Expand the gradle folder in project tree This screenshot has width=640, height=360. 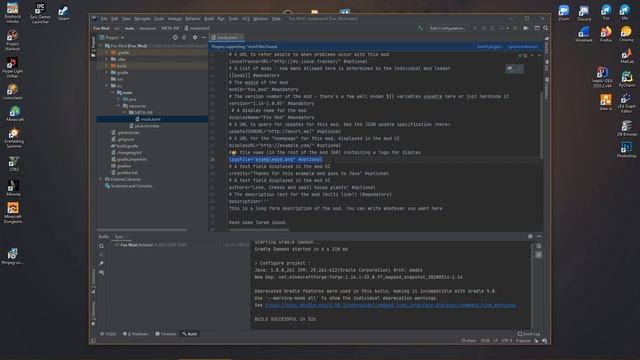[x=107, y=73]
